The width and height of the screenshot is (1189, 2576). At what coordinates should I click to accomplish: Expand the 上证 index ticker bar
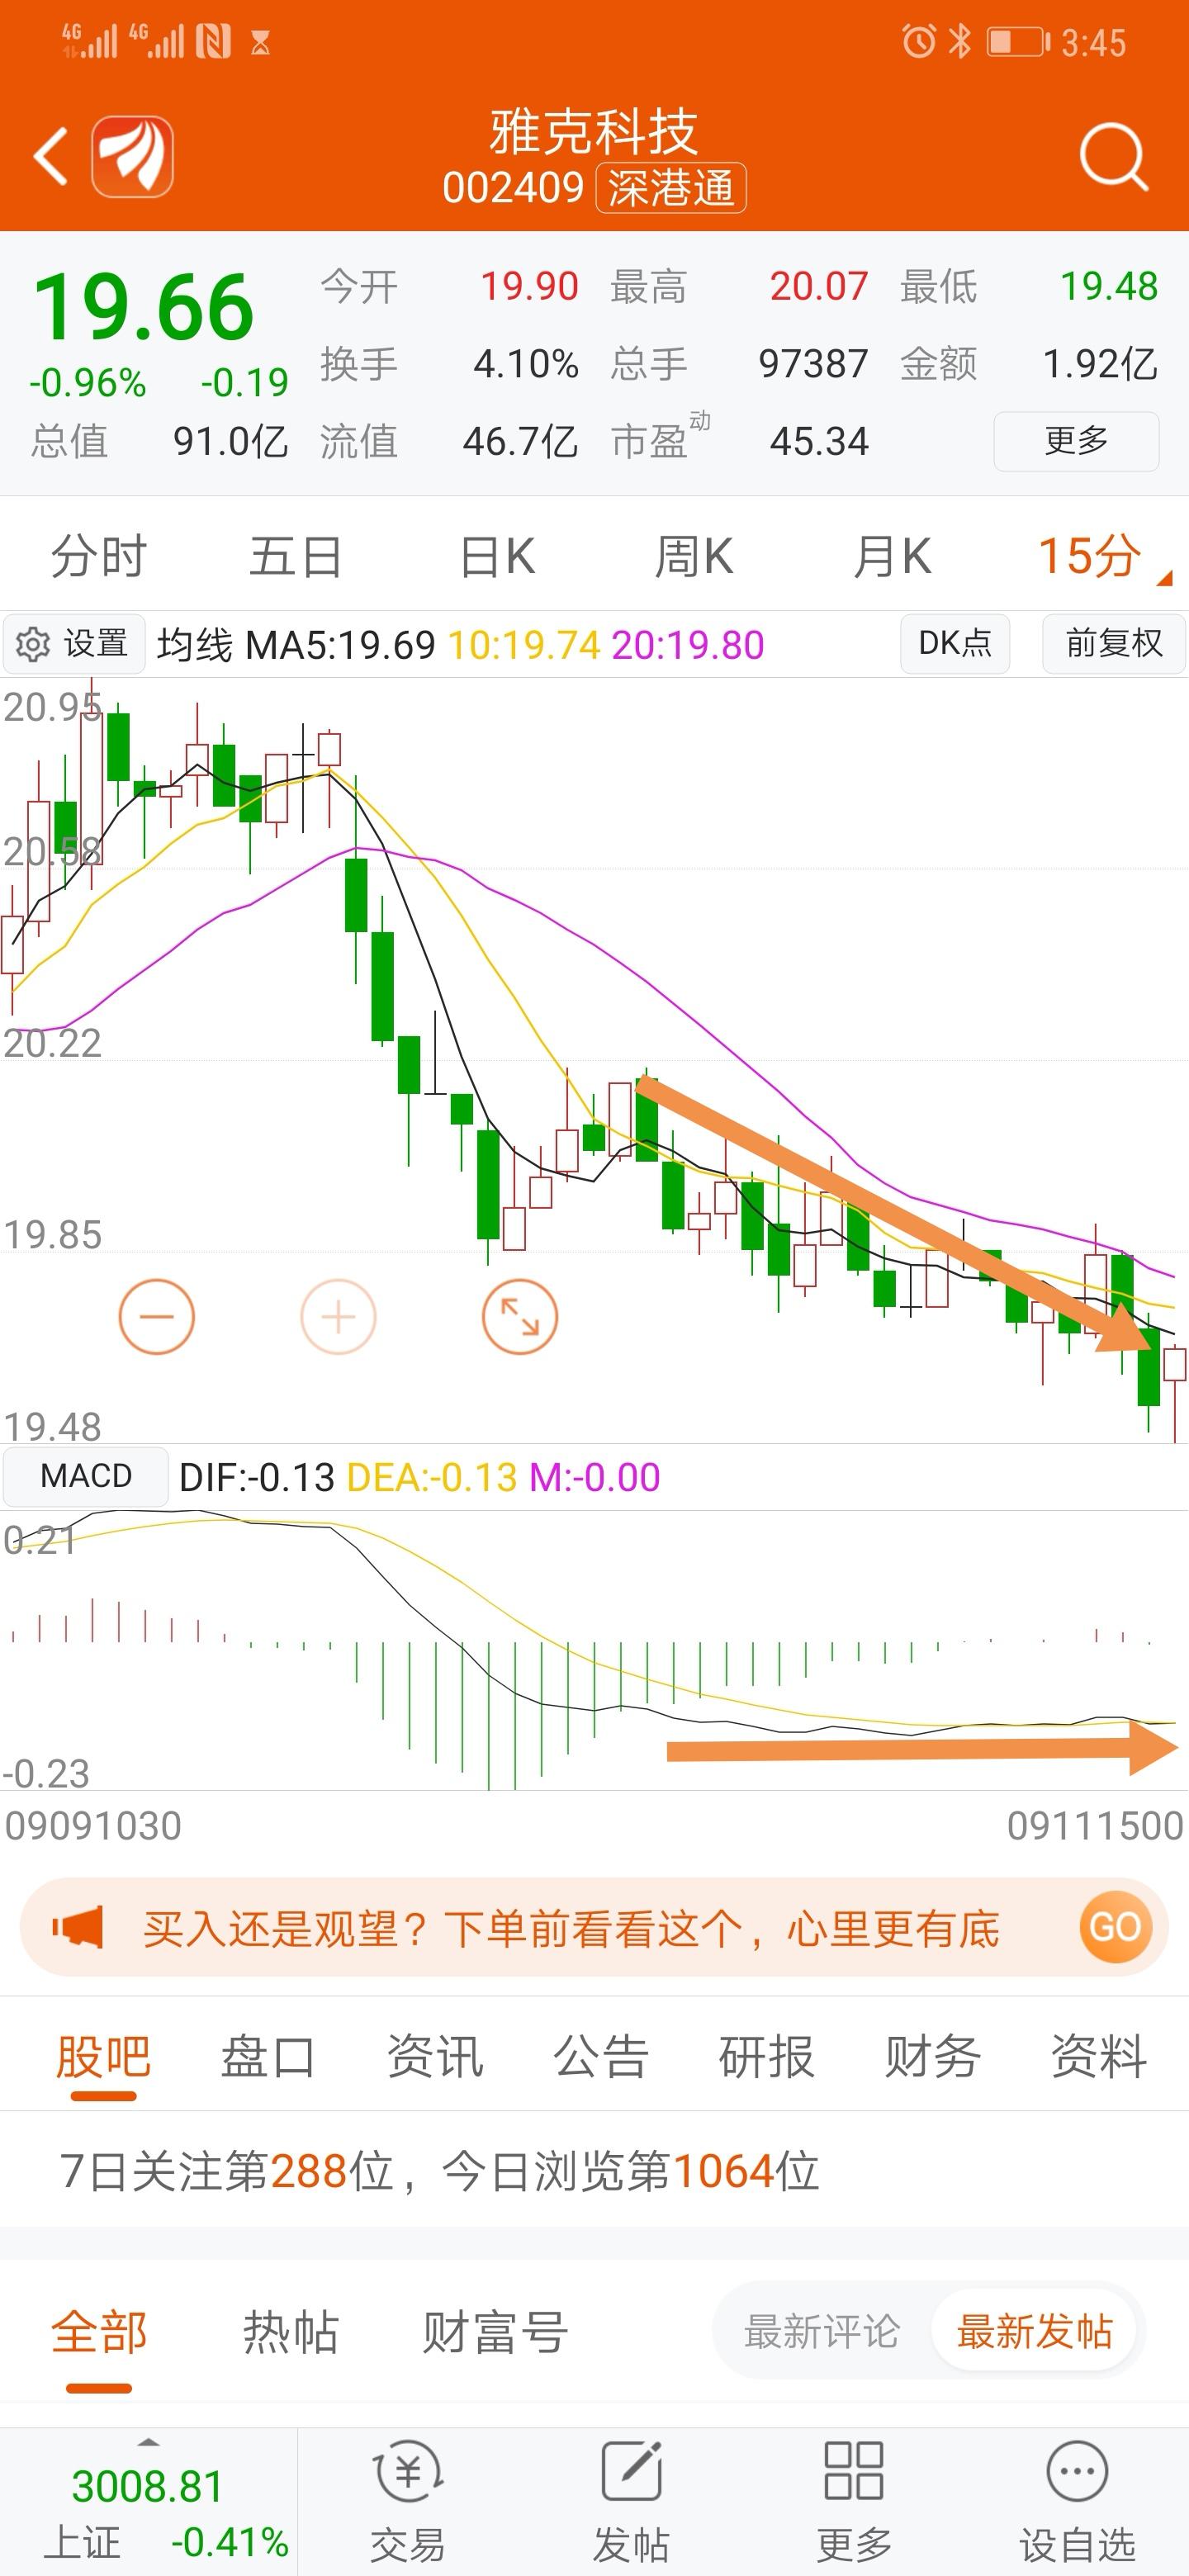coord(148,2502)
